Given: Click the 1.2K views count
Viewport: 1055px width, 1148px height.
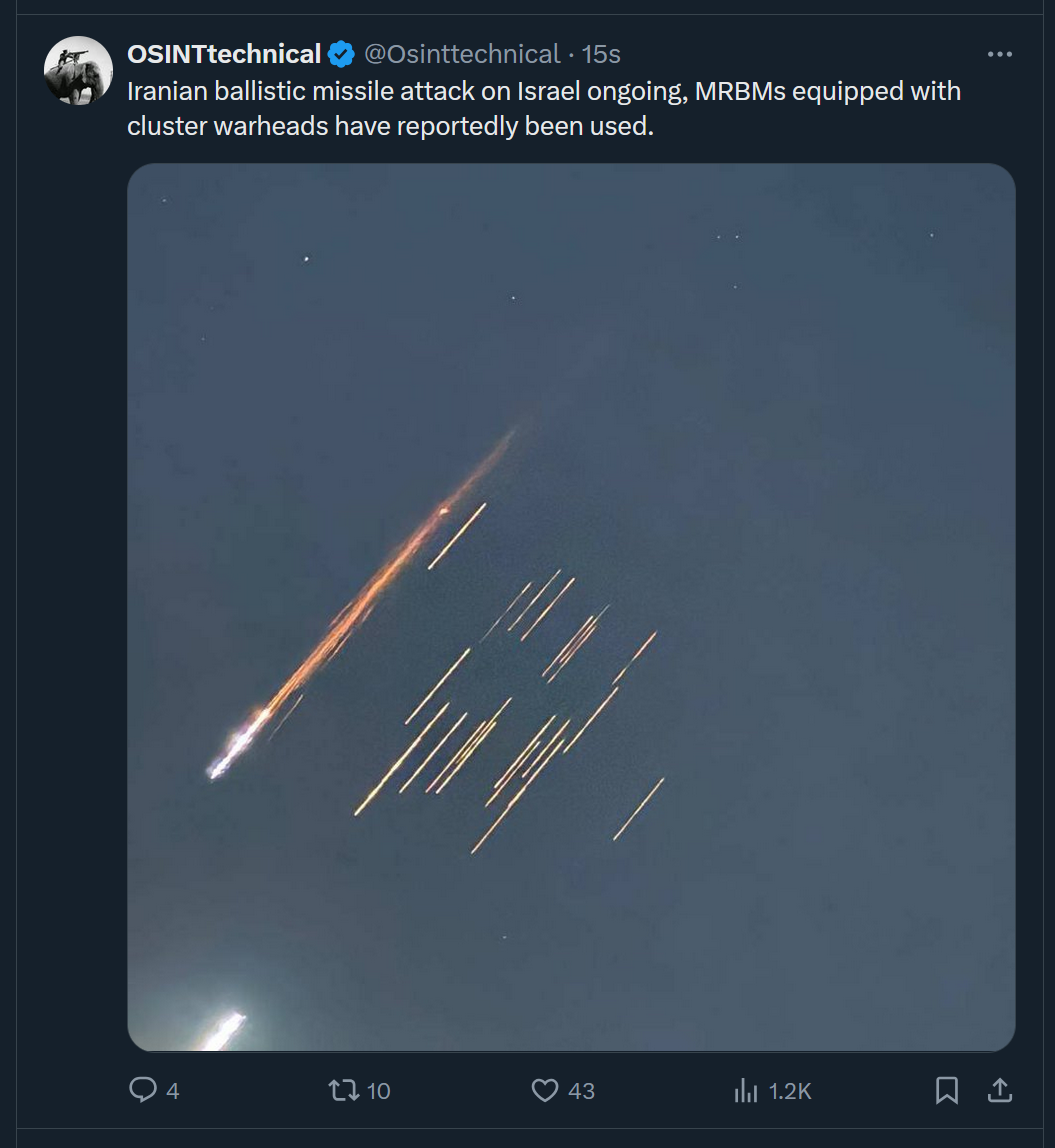Looking at the screenshot, I should [790, 1091].
